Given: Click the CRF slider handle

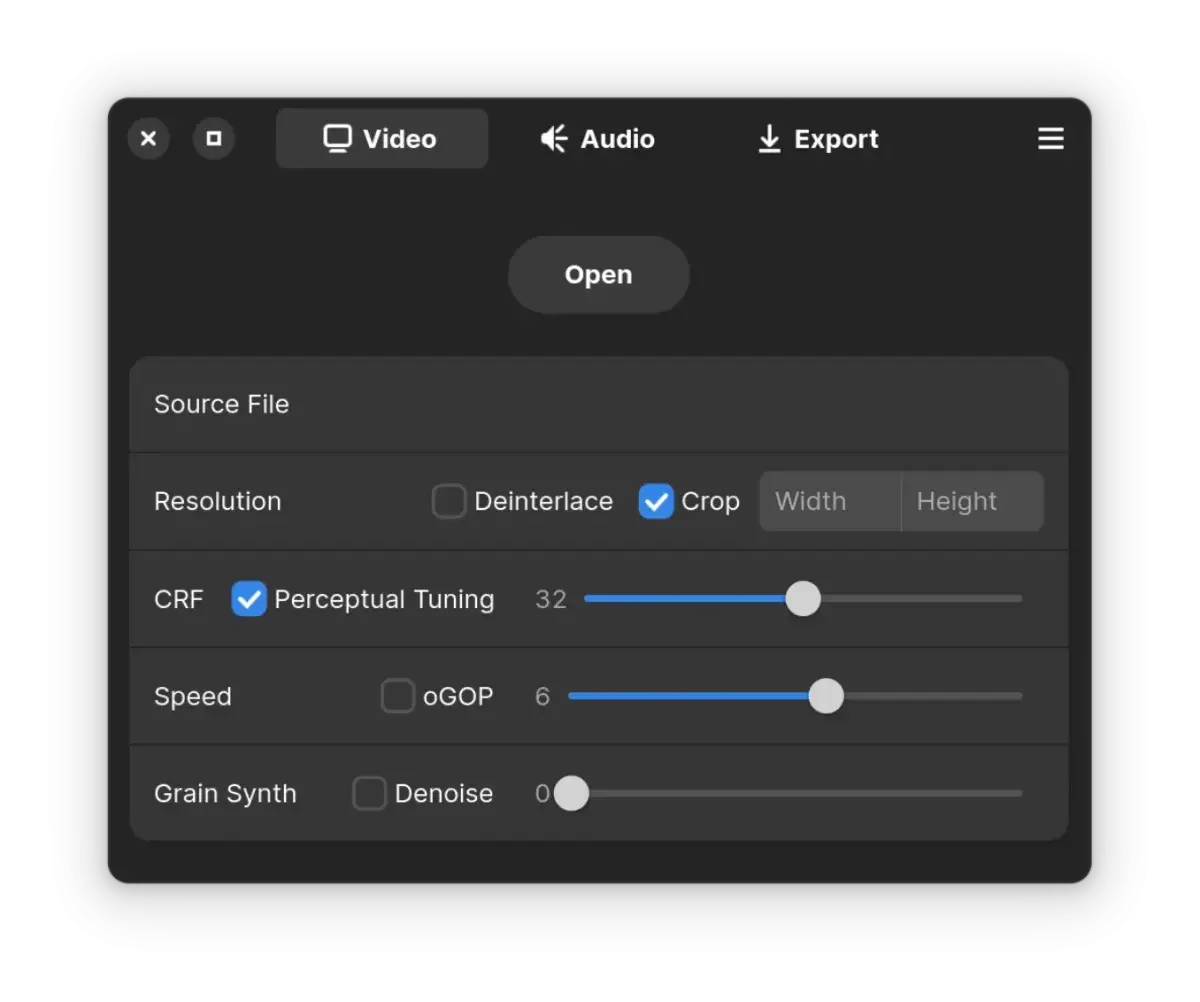Looking at the screenshot, I should click(803, 599).
